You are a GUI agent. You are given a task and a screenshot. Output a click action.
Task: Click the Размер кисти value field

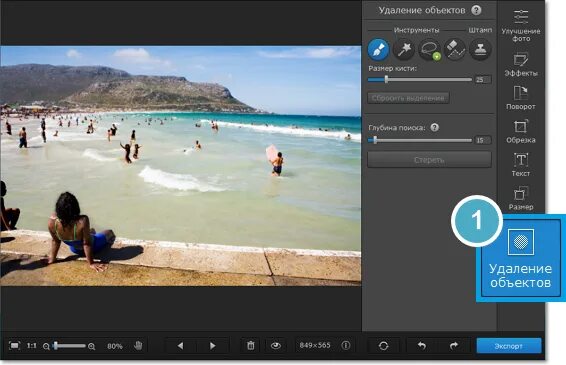click(483, 79)
